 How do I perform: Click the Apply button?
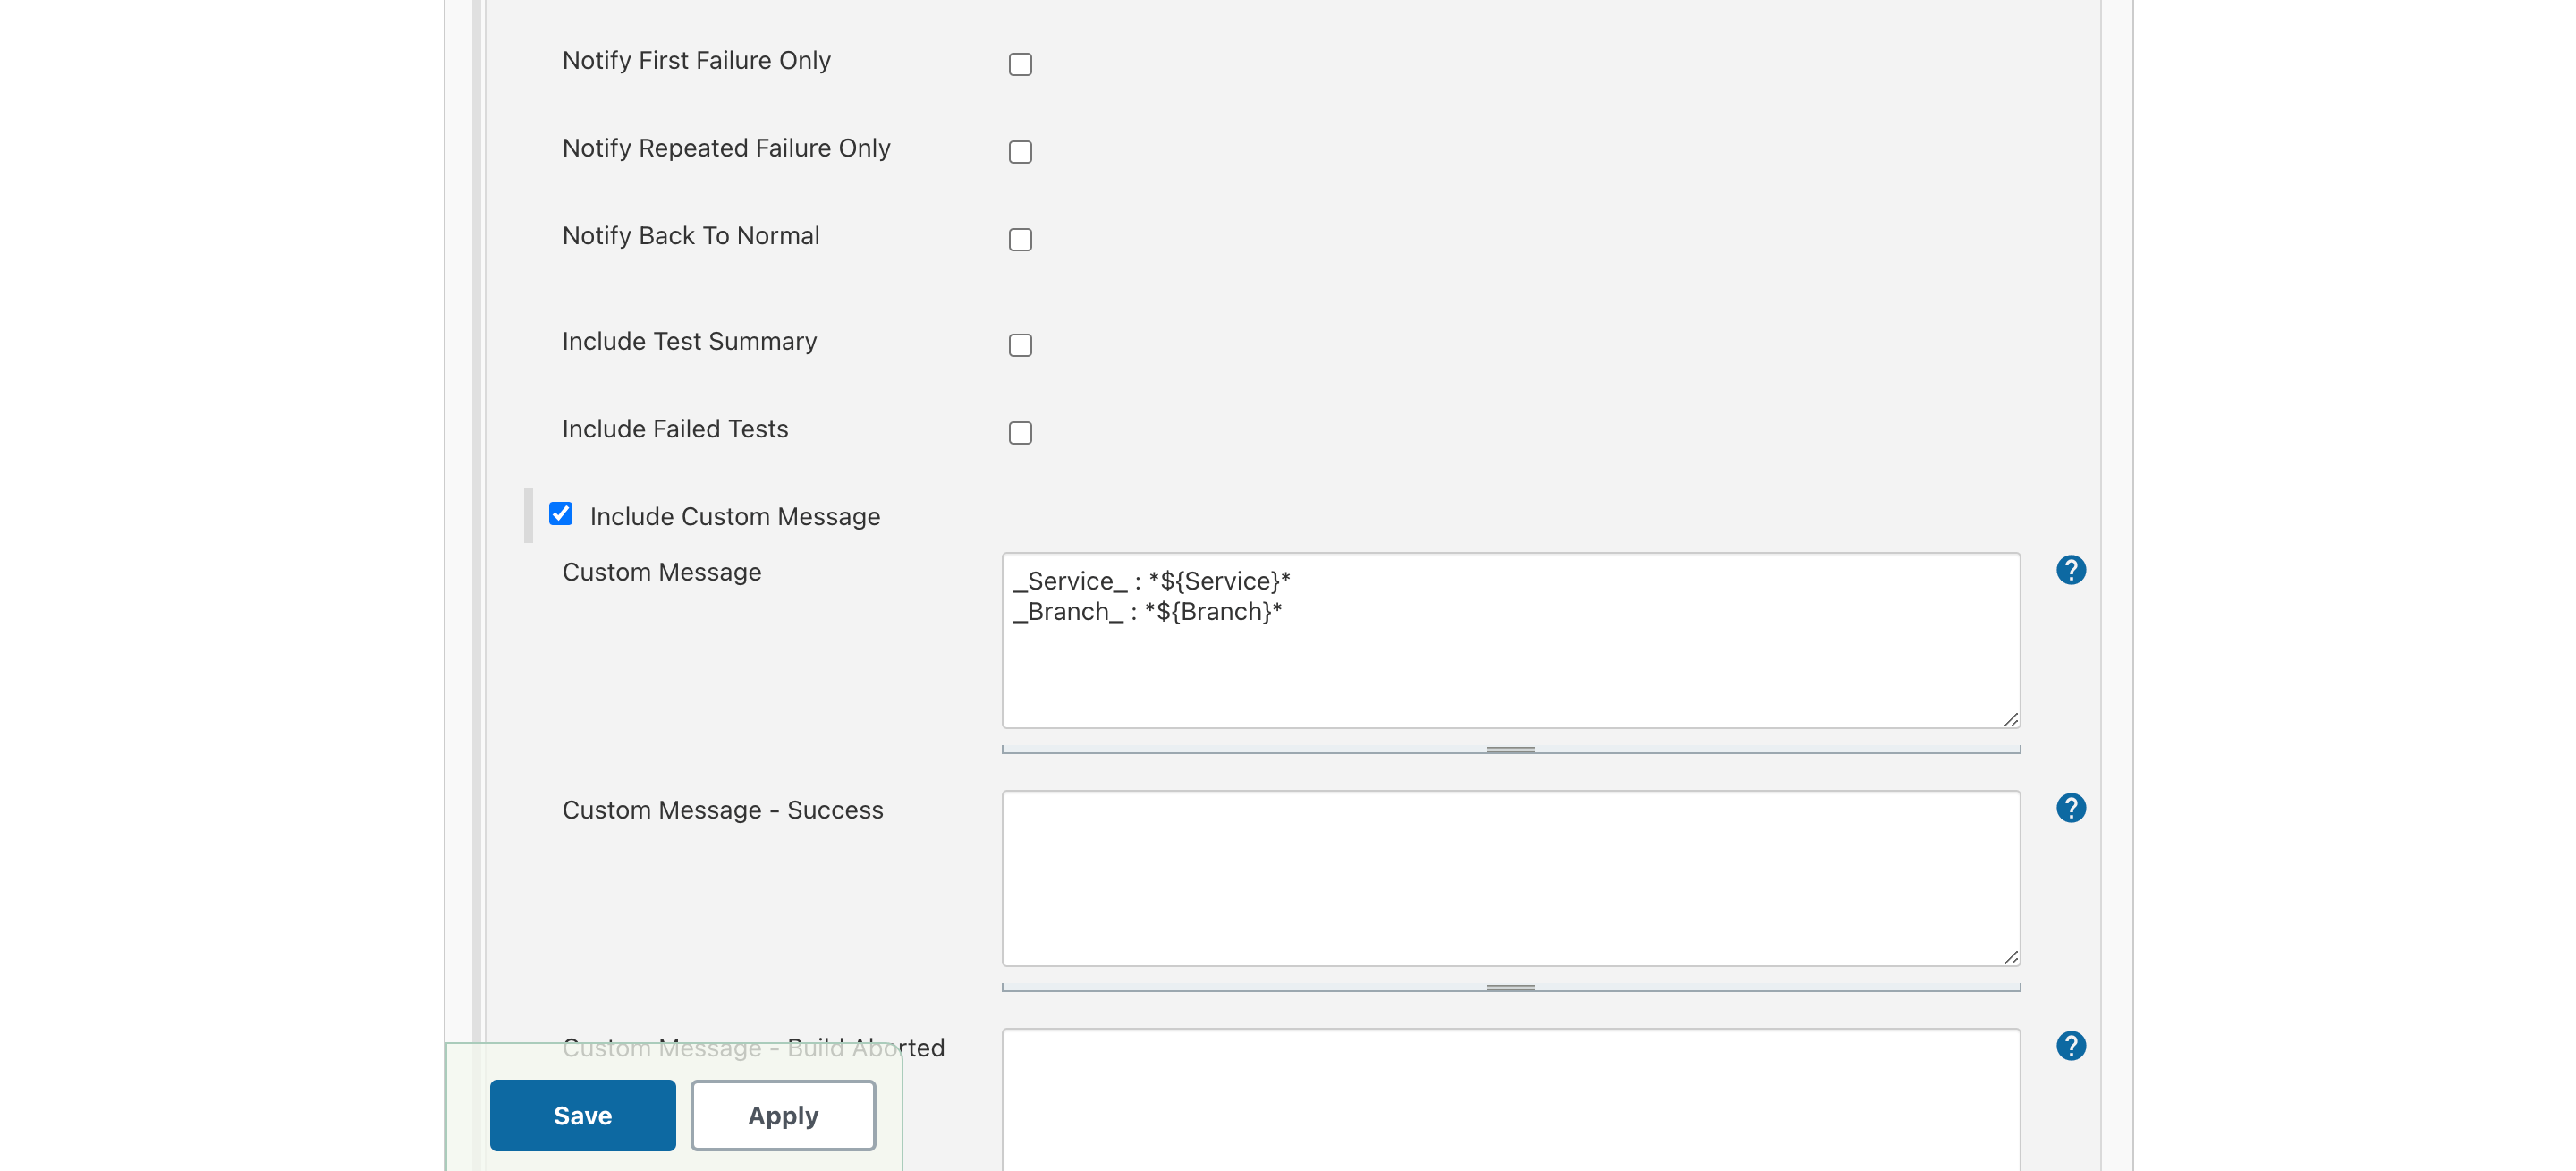[783, 1115]
